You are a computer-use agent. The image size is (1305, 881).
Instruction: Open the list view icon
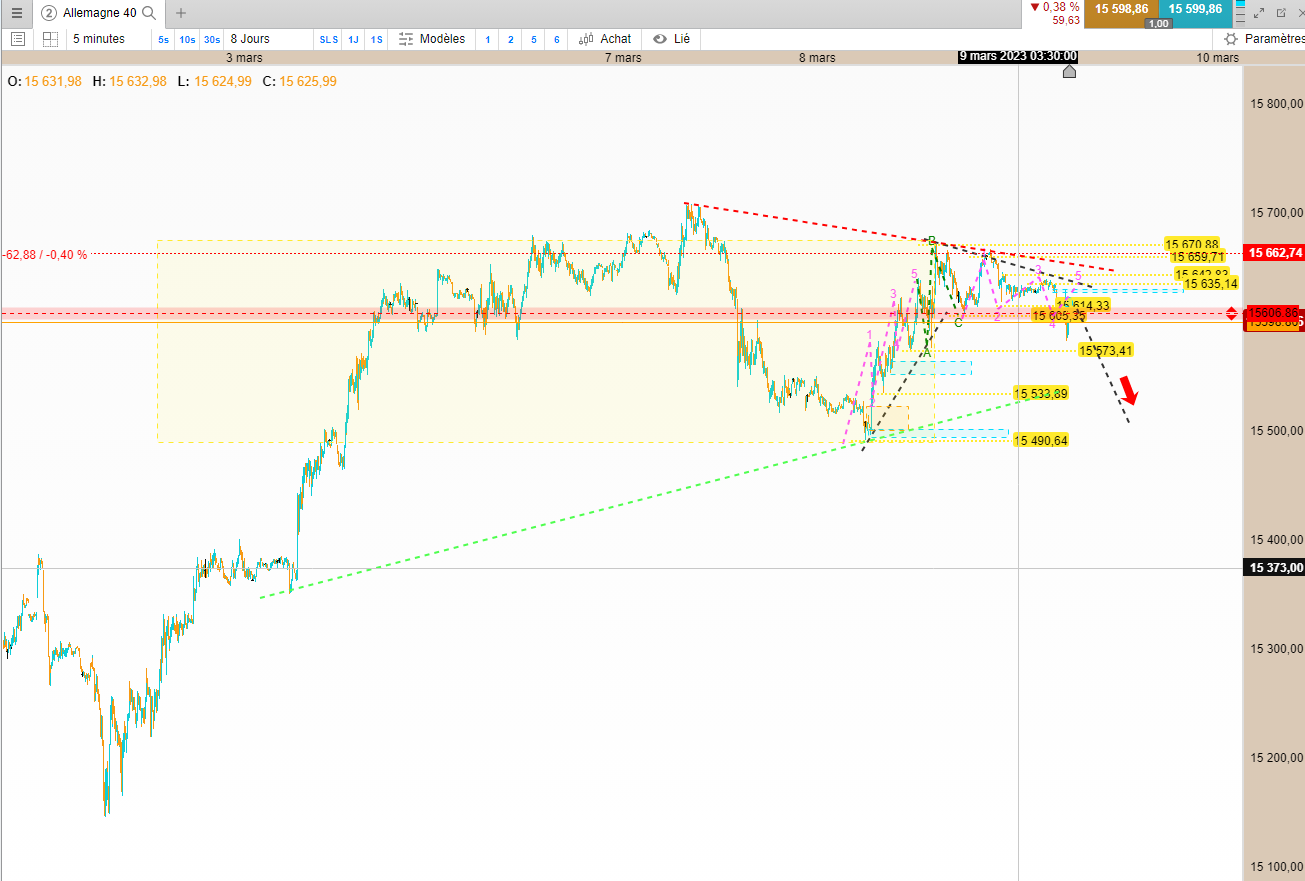[17, 39]
